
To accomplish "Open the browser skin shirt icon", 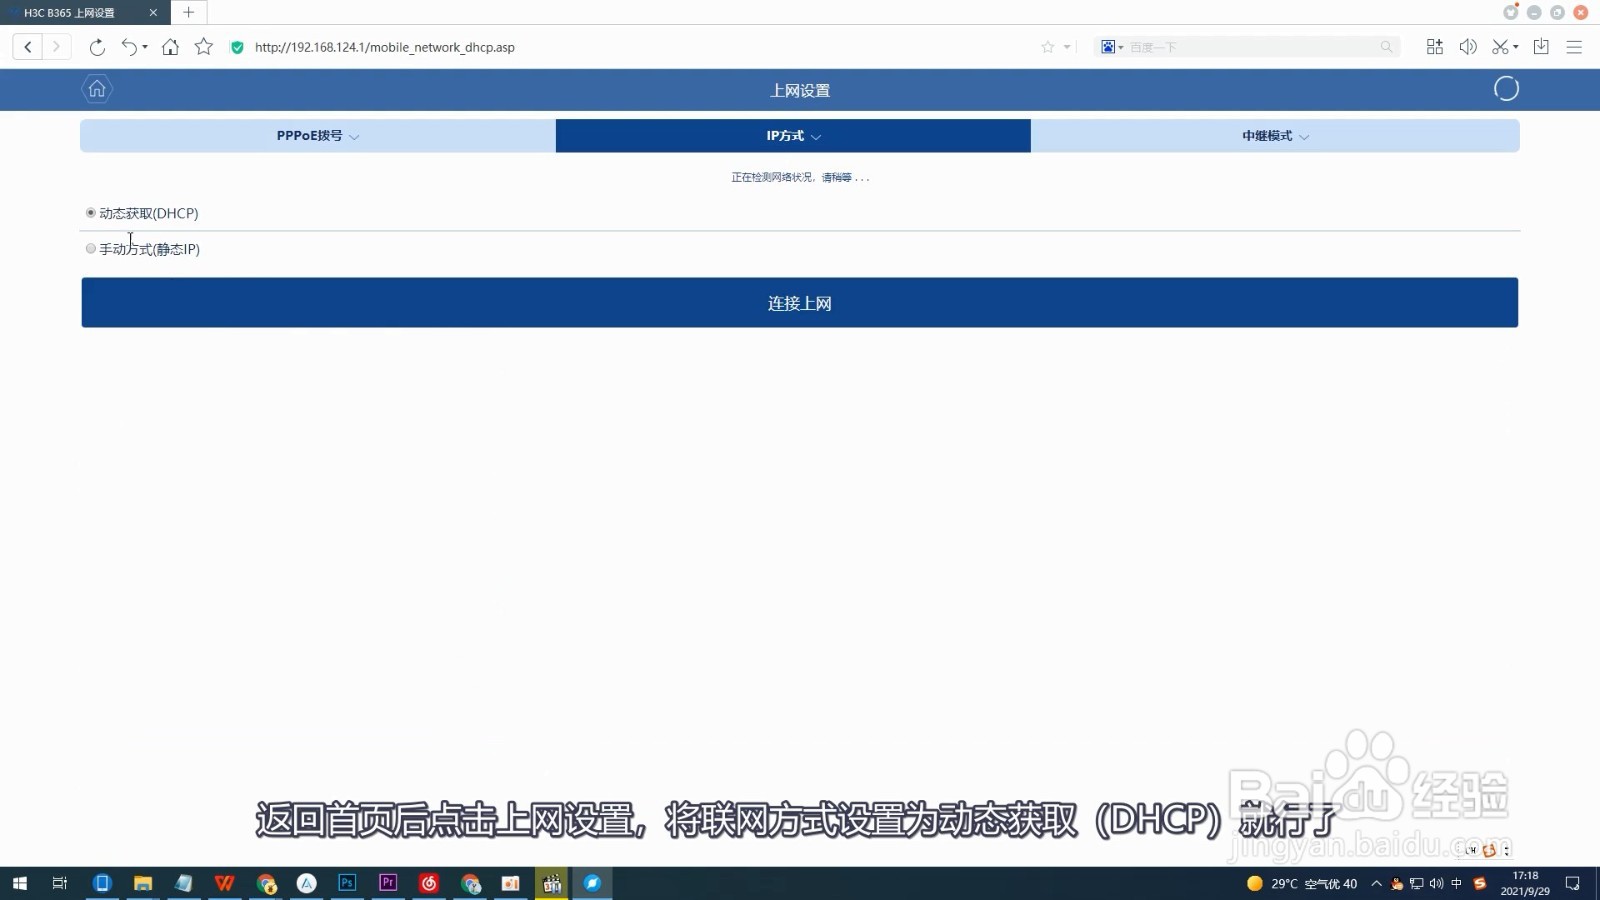I will pos(1510,12).
